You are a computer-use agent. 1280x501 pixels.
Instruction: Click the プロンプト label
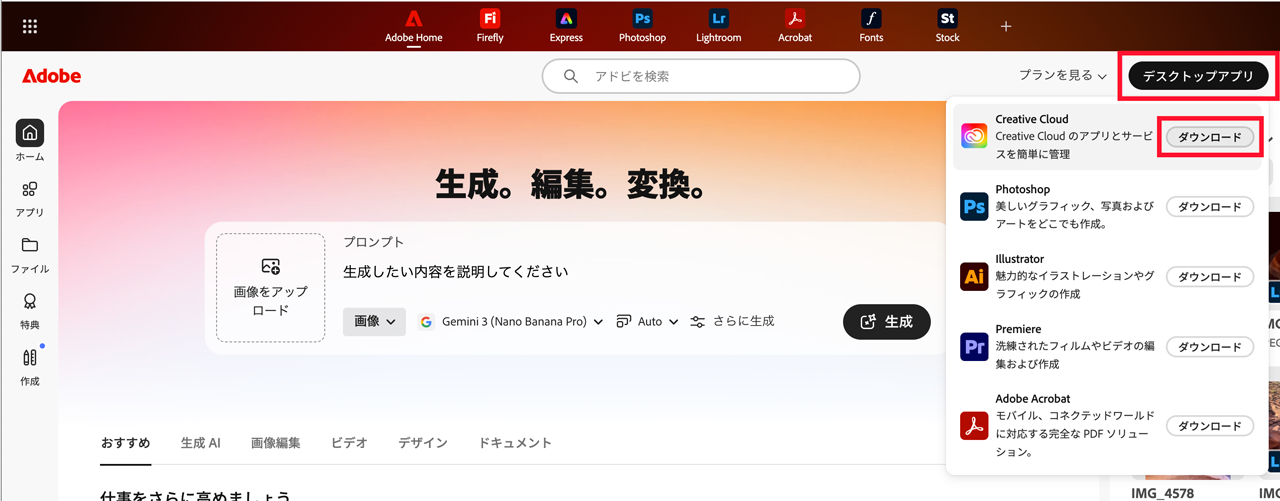coord(374,242)
